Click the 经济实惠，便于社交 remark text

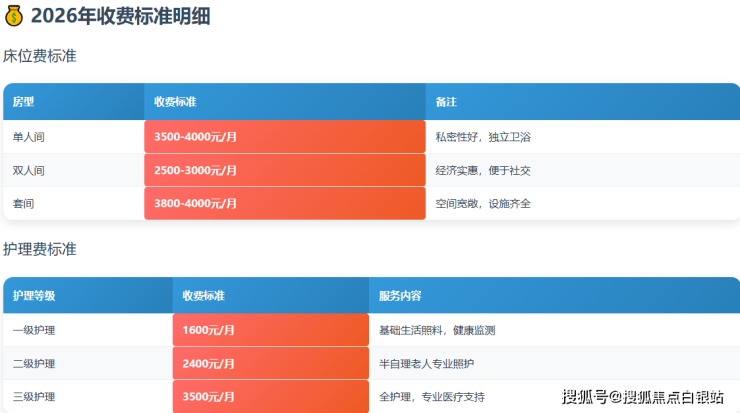483,170
